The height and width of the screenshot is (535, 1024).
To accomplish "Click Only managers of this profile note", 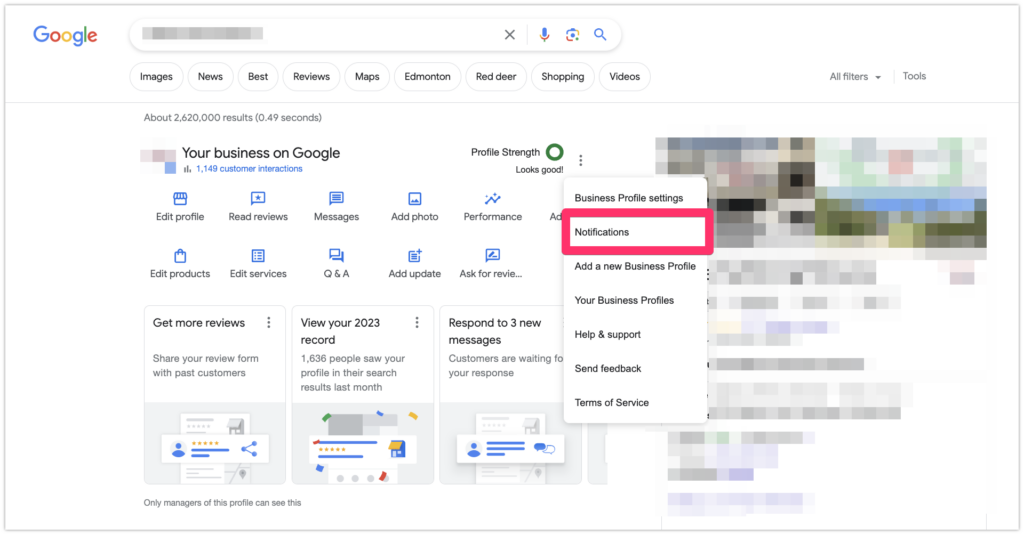I will (x=223, y=502).
